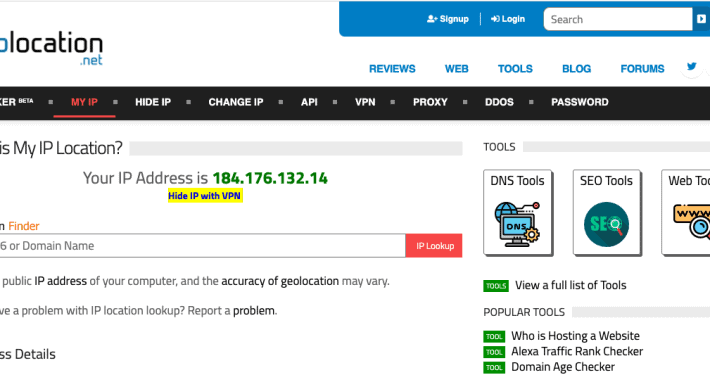Open the SEO Tools card

607,212
